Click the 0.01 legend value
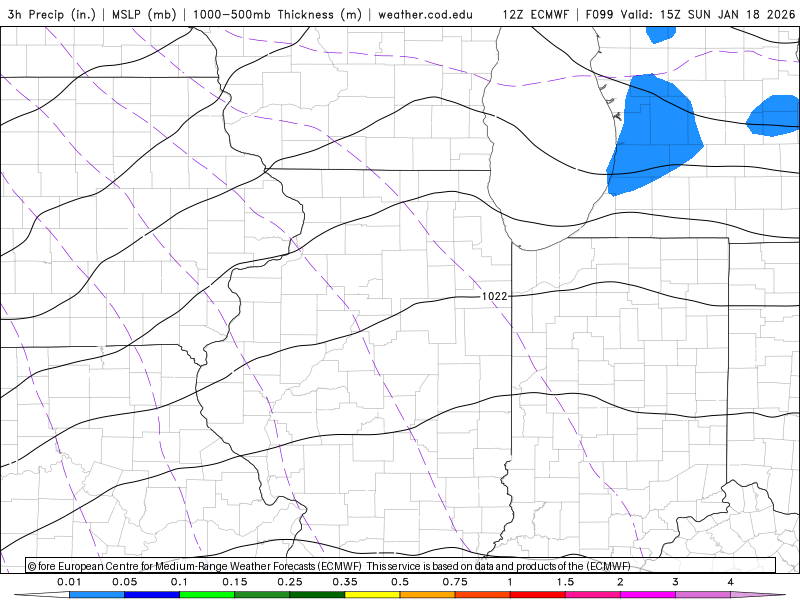The image size is (800, 600). (69, 582)
